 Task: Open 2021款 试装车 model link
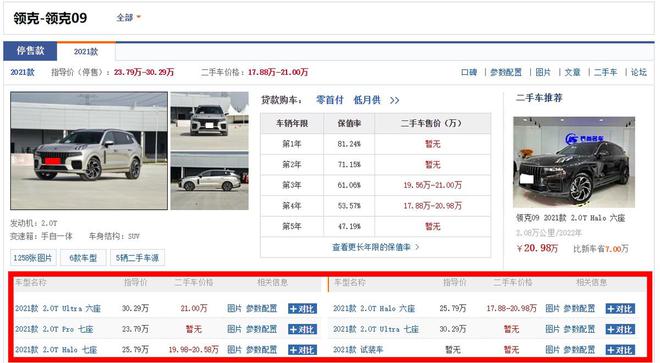click(x=358, y=350)
